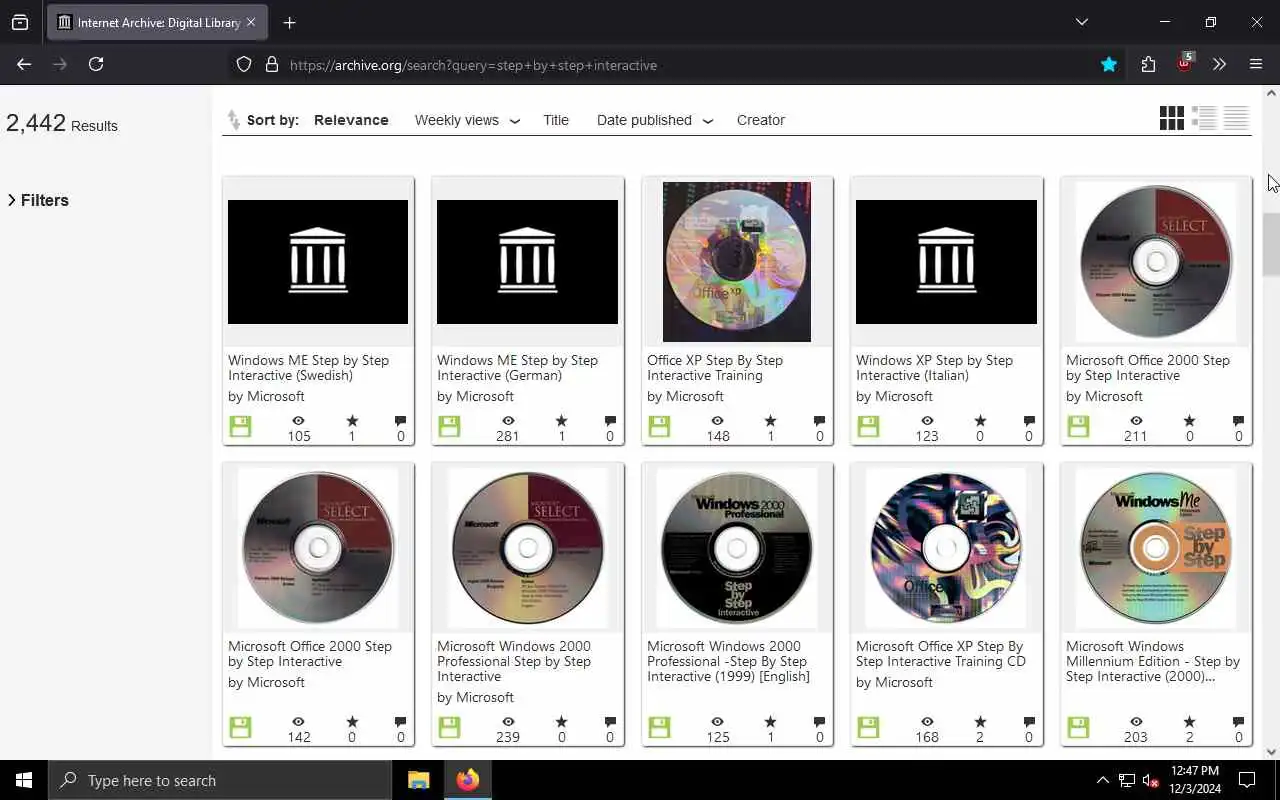This screenshot has width=1280, height=800.
Task: Switch to compact list view icon
Action: point(1236,118)
